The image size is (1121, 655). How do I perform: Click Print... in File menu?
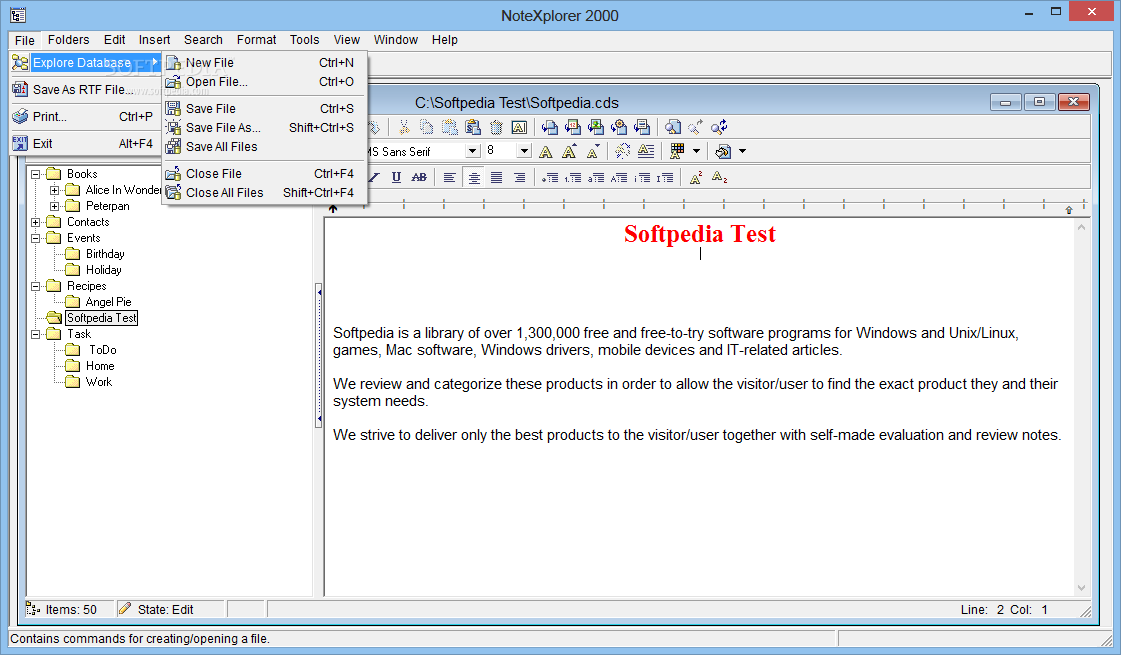tap(84, 117)
